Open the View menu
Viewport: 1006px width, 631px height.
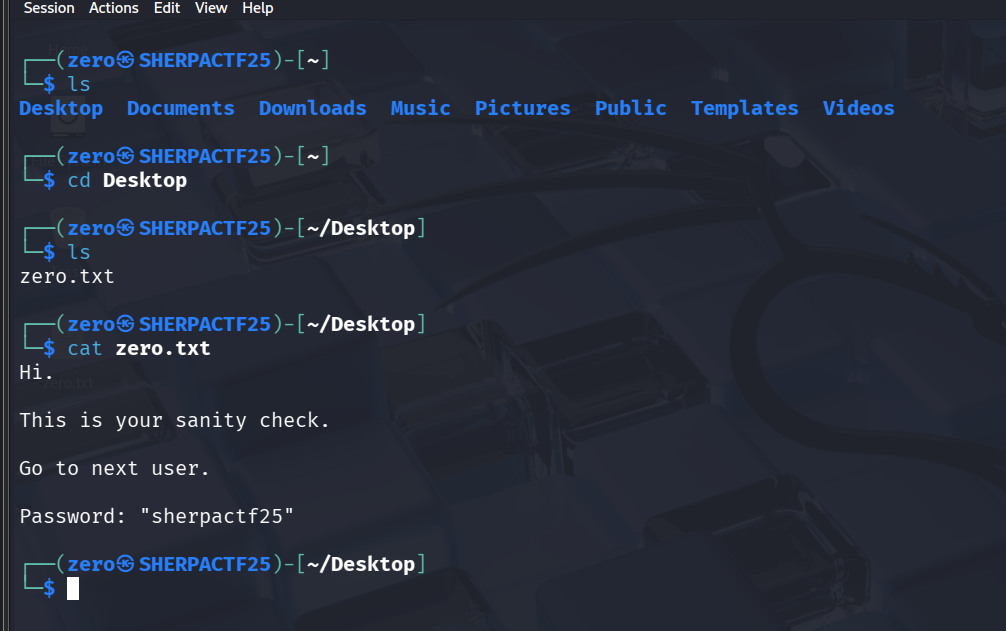[x=211, y=8]
